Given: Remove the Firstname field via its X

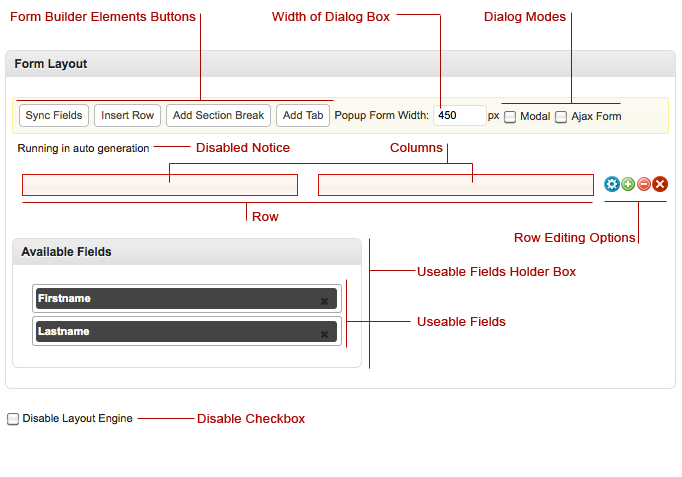Looking at the screenshot, I should tap(324, 301).
